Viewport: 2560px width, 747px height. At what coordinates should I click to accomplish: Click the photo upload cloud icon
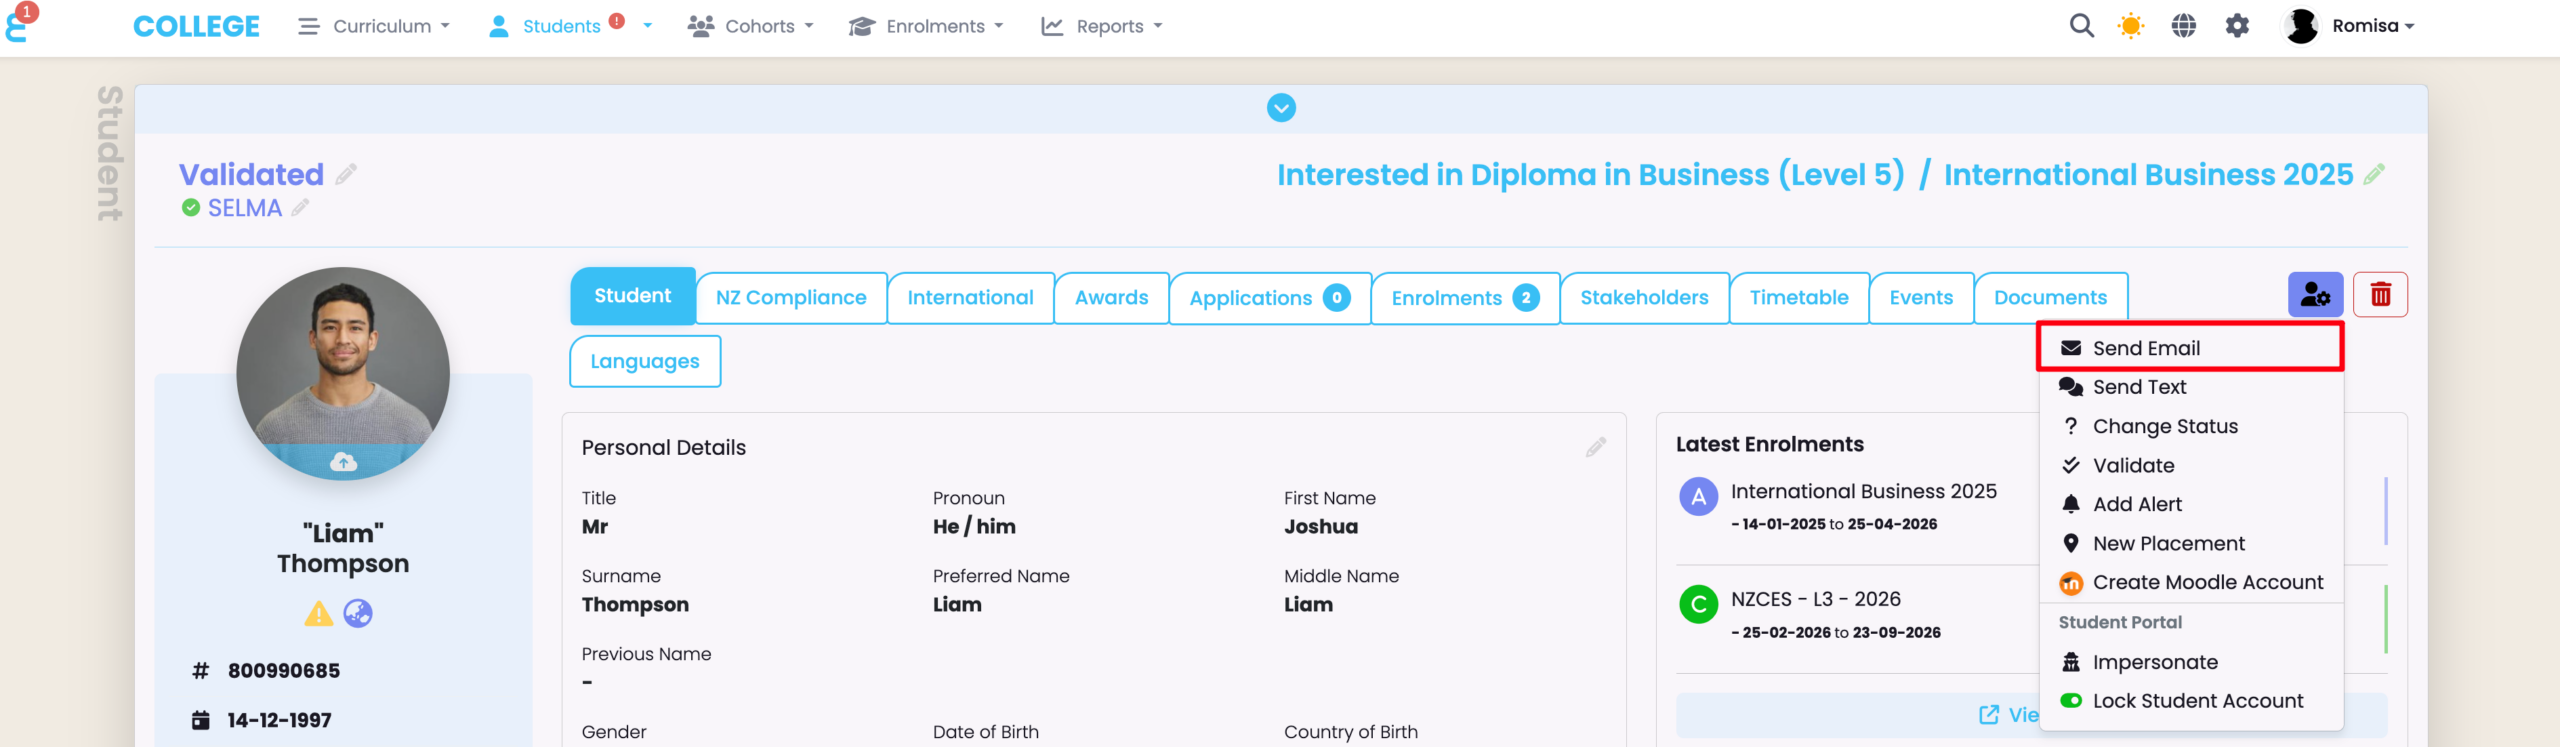[x=343, y=462]
